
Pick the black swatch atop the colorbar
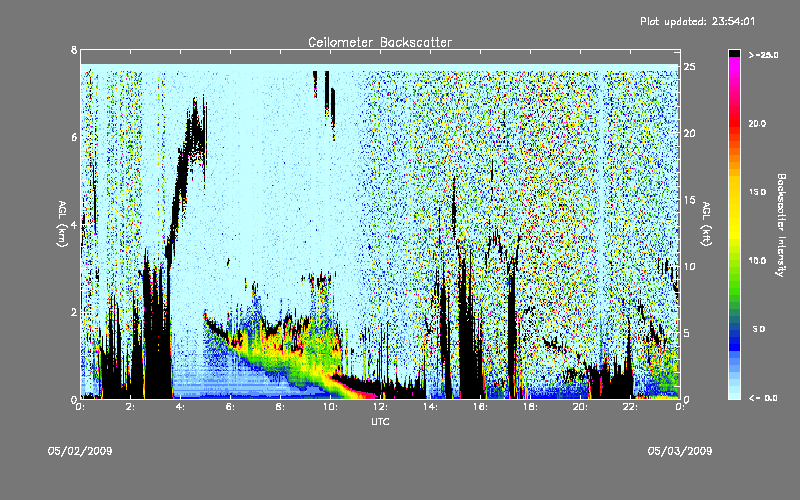click(x=734, y=53)
